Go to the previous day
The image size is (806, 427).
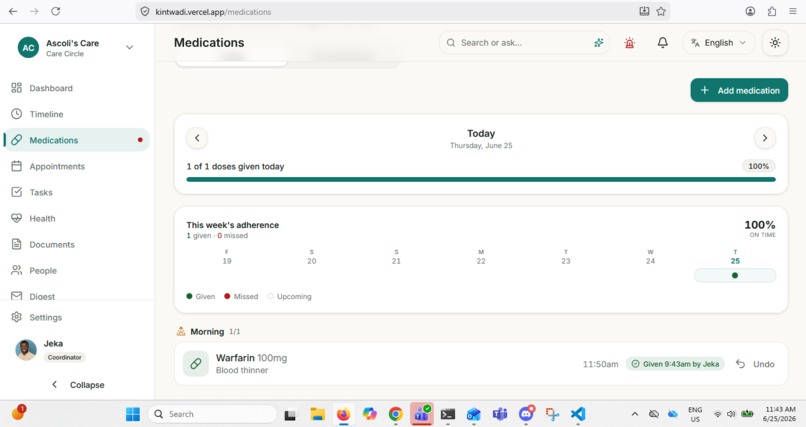[x=197, y=138]
